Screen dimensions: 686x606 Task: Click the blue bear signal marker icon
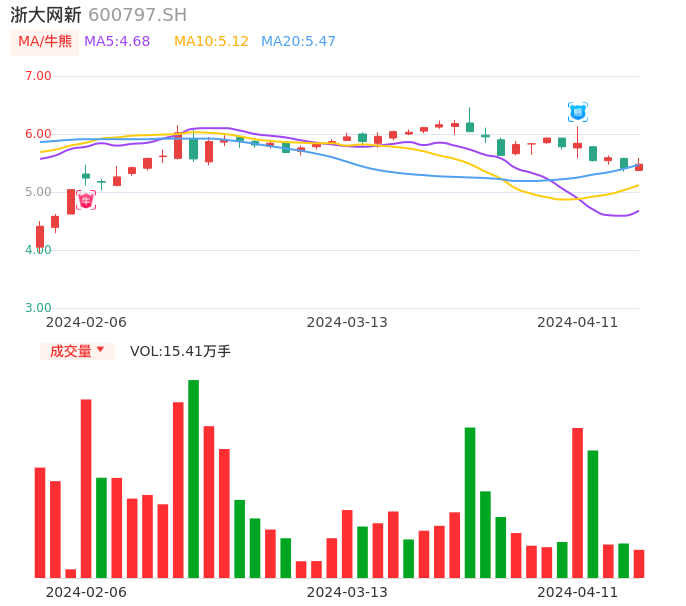pos(578,113)
